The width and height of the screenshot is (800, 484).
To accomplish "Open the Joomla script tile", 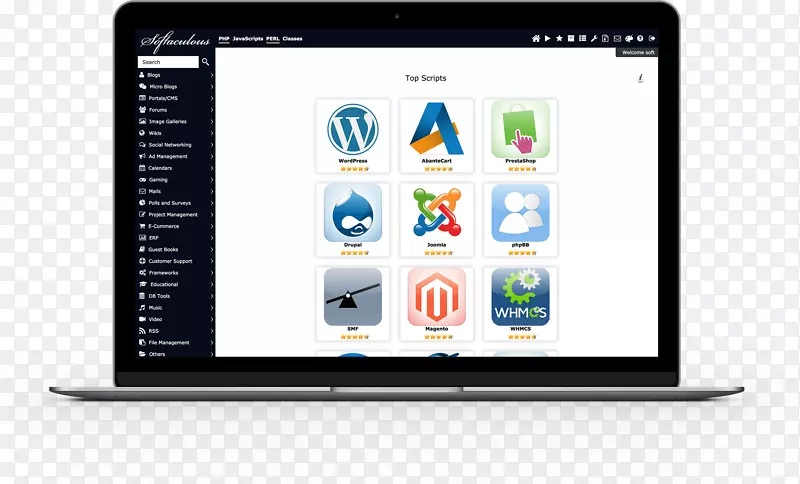I will point(437,220).
